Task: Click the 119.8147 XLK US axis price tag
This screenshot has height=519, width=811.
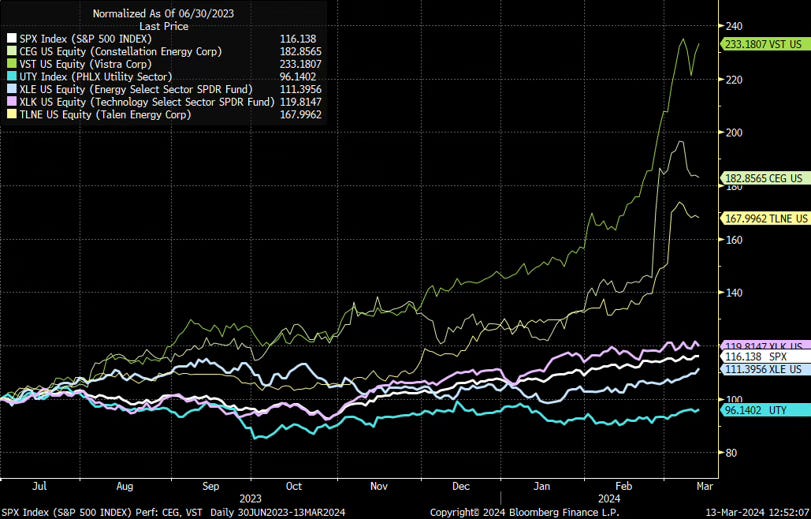Action: coord(765,346)
